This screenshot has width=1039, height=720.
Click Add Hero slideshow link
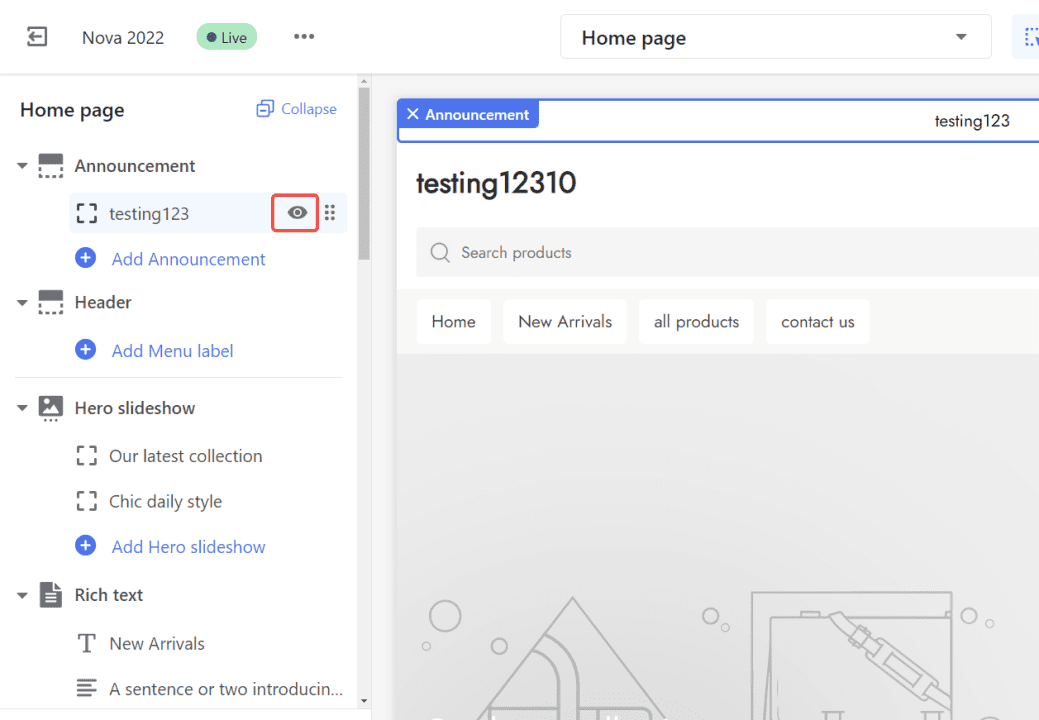pos(188,547)
